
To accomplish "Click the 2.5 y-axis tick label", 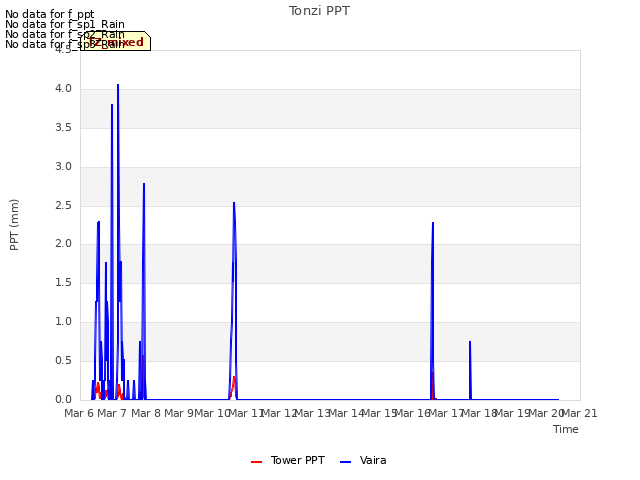I will click(63, 206).
